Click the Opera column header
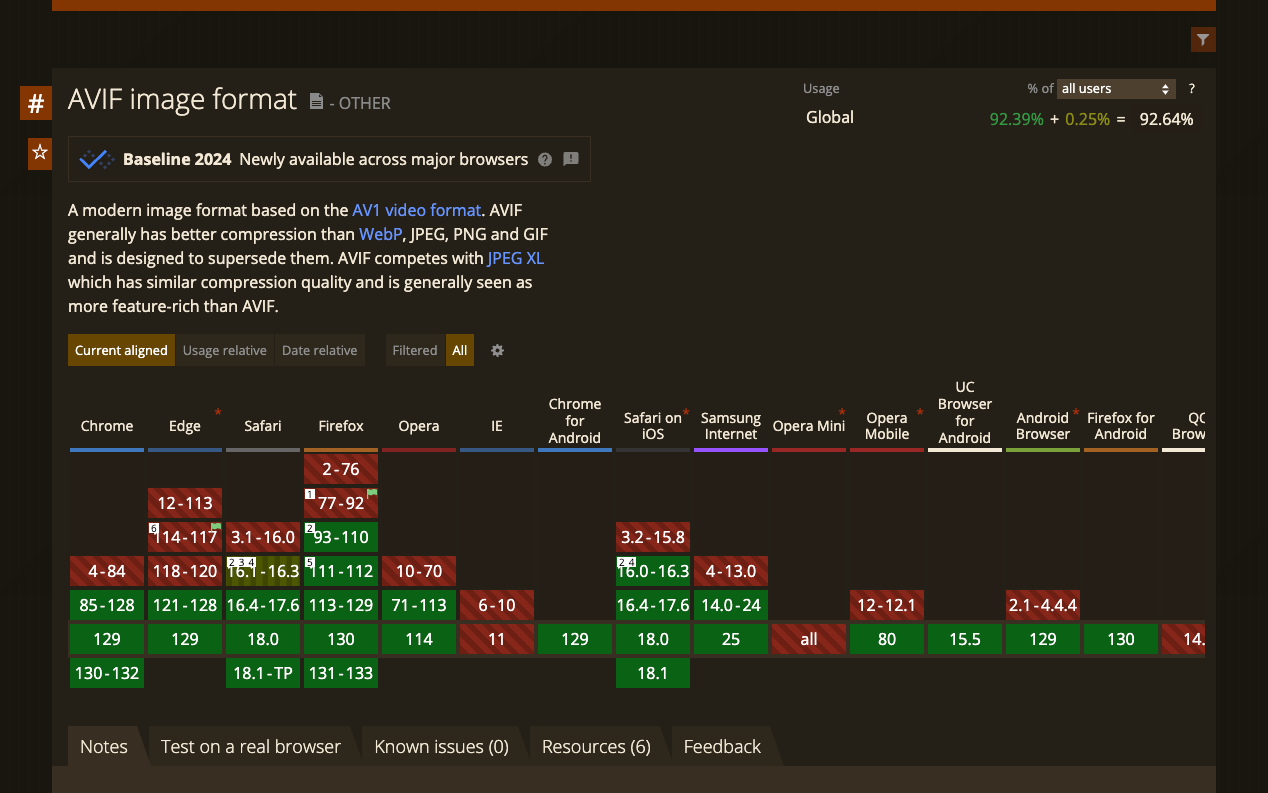 [x=419, y=426]
